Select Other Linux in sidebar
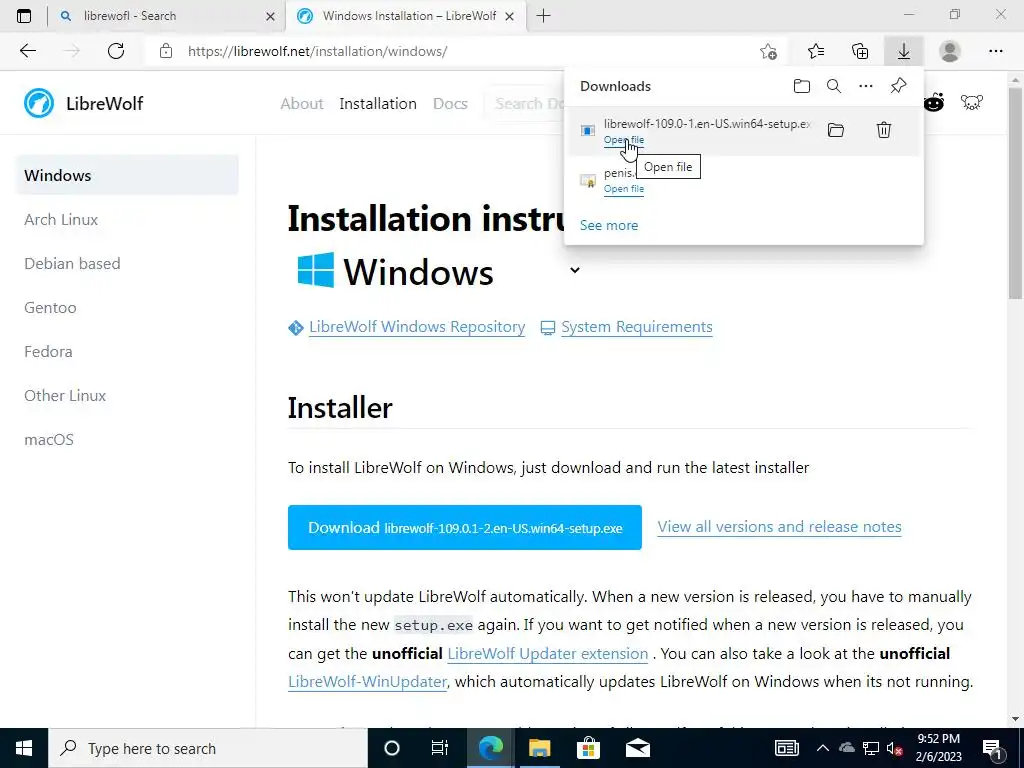The height and width of the screenshot is (768, 1024). tap(65, 395)
